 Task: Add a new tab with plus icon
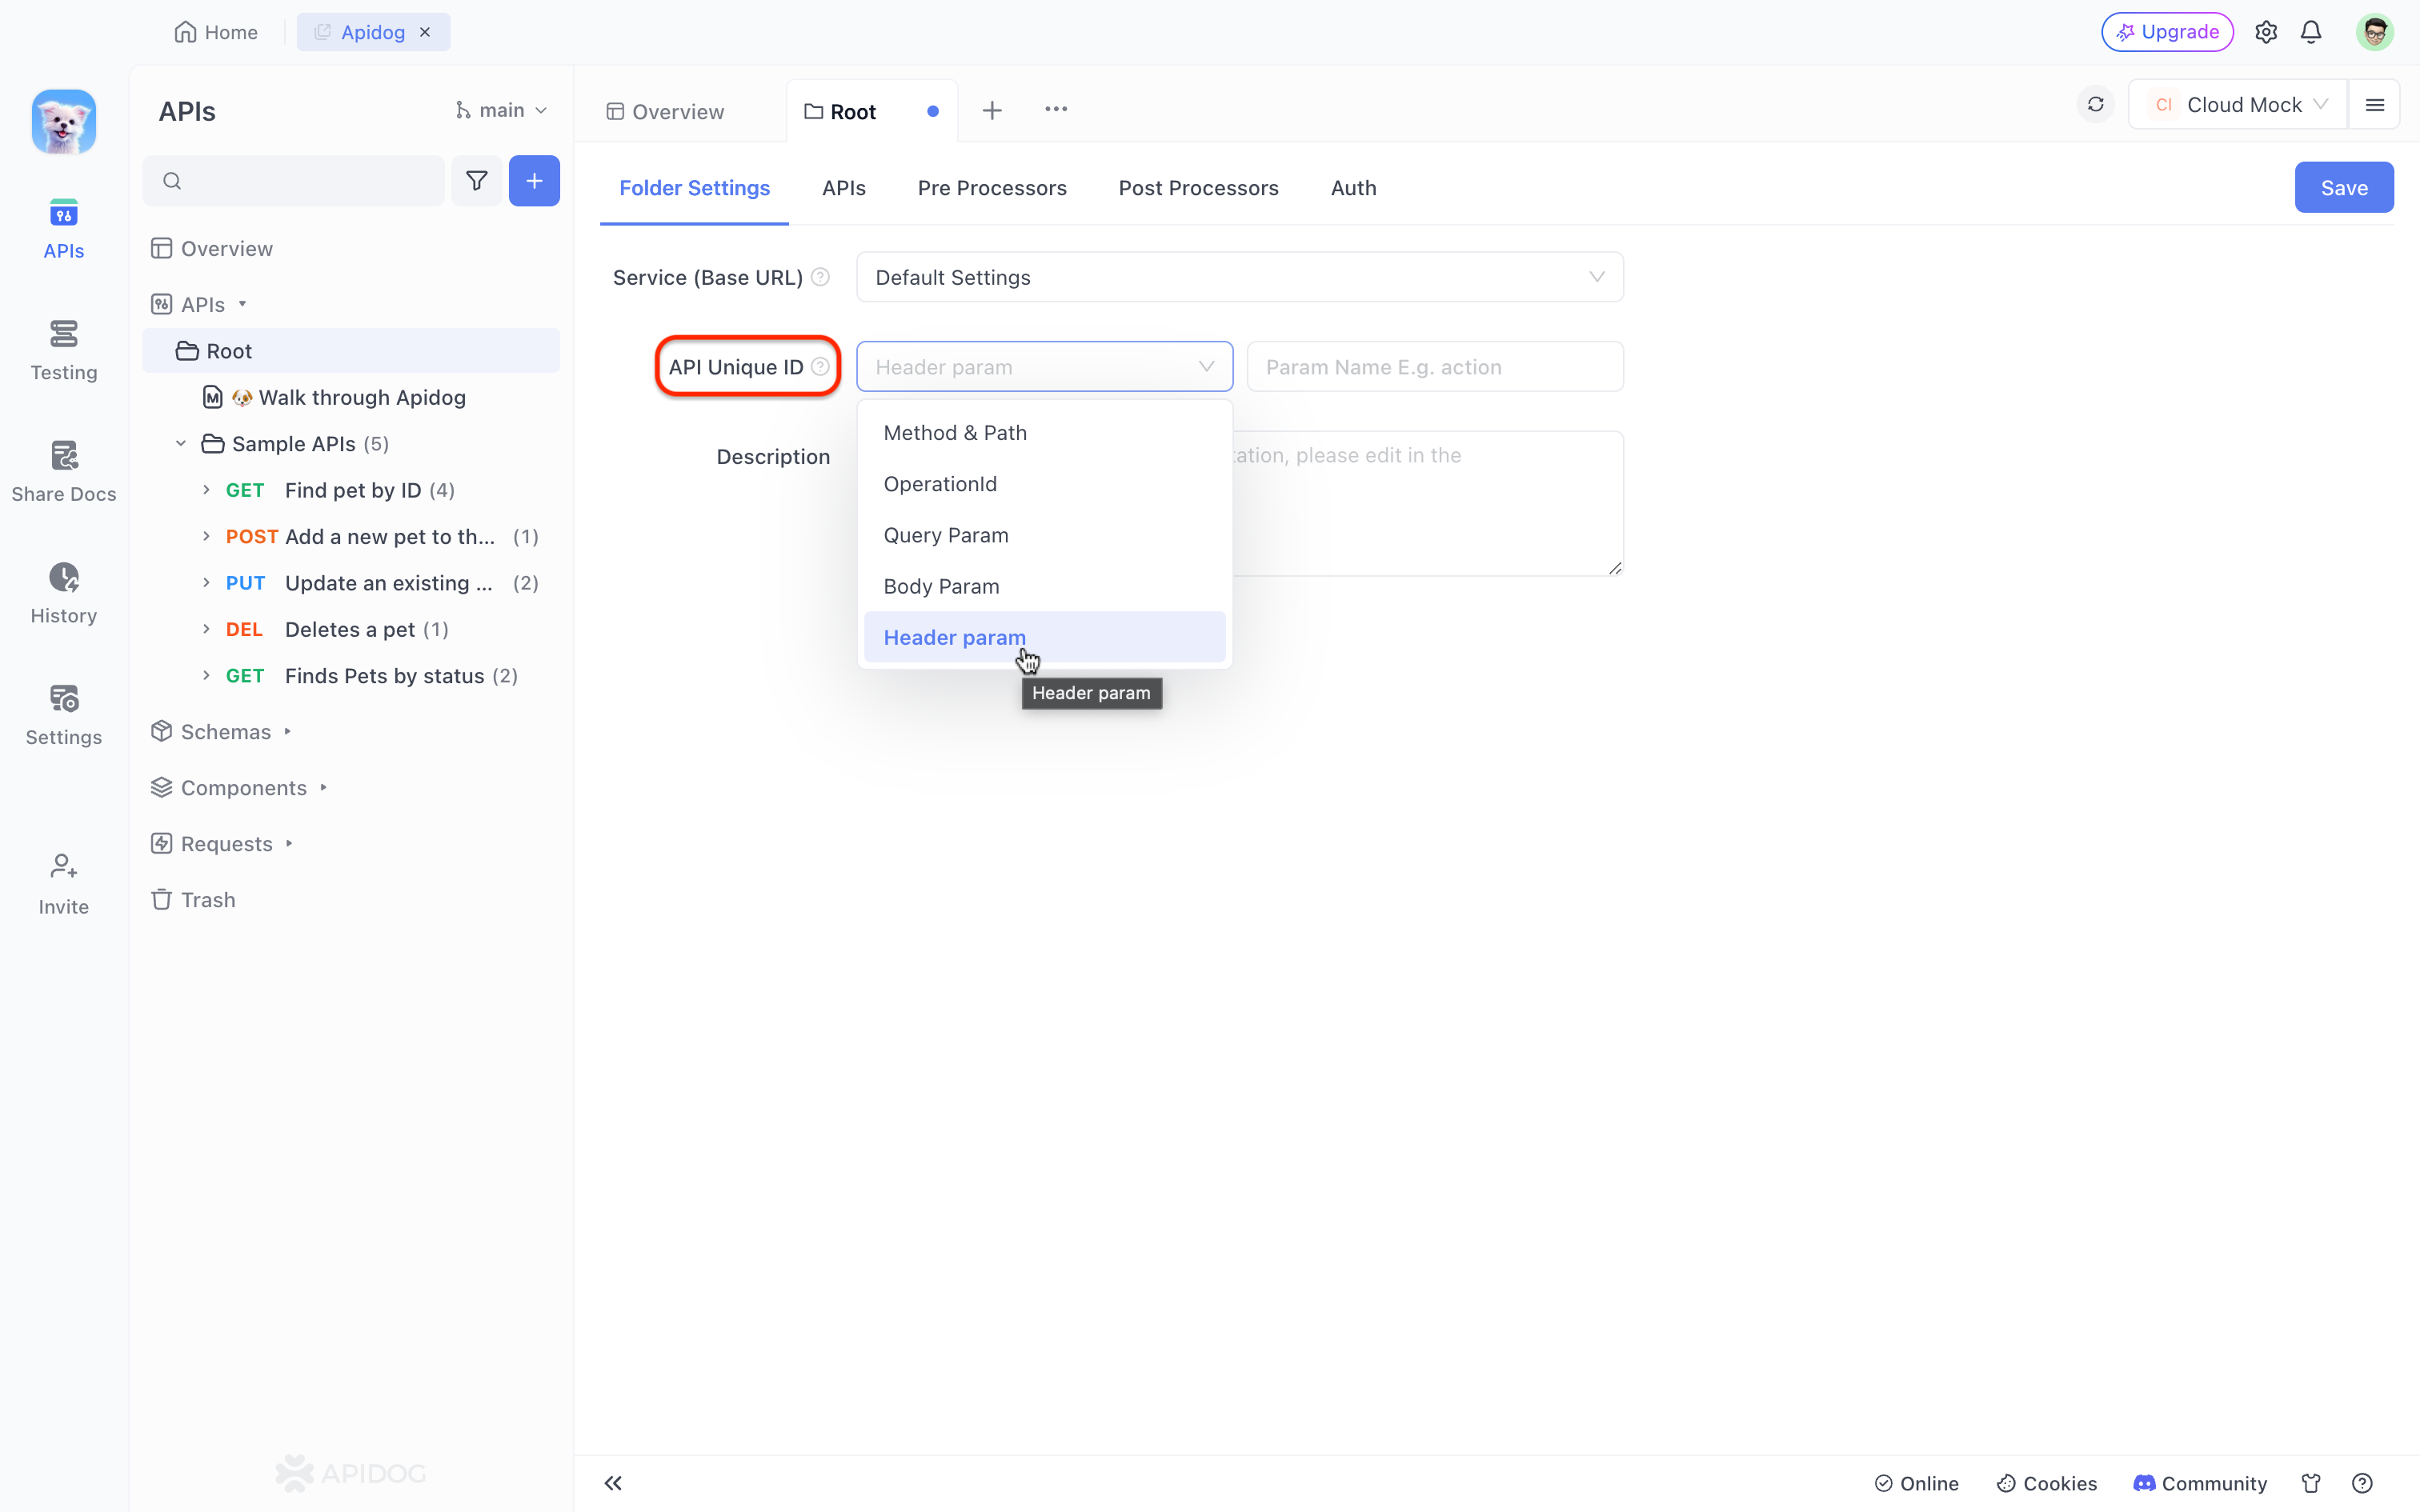point(992,110)
